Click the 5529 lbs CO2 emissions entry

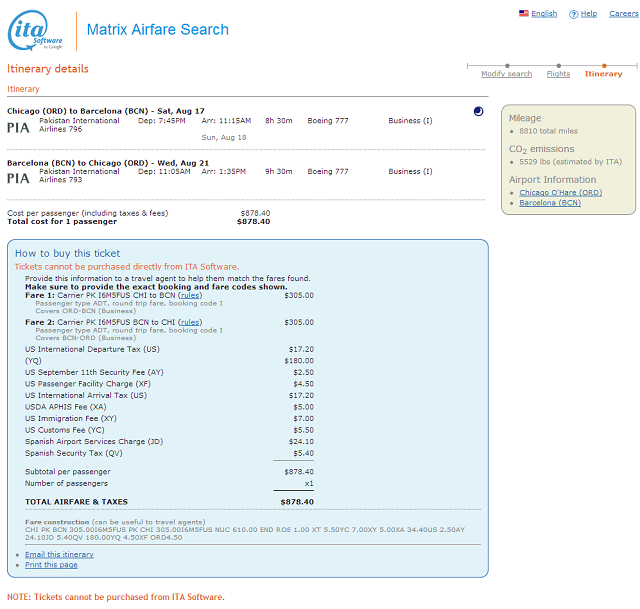(570, 162)
